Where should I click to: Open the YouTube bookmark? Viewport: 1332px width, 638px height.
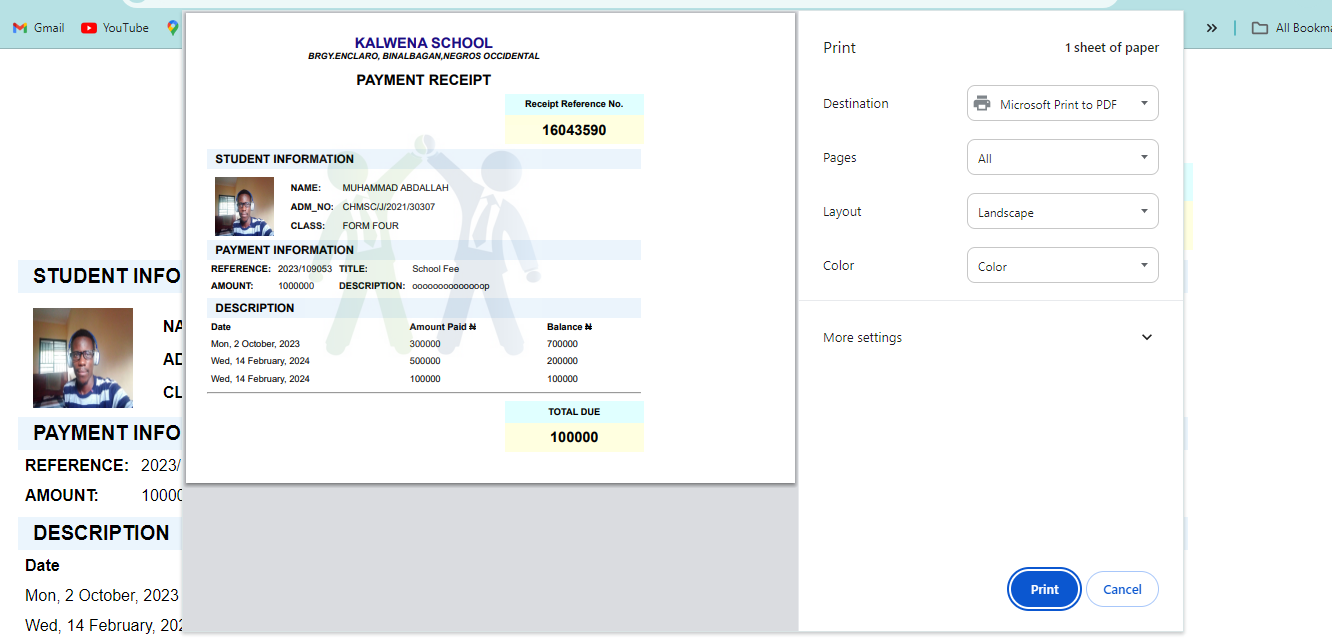click(x=115, y=28)
